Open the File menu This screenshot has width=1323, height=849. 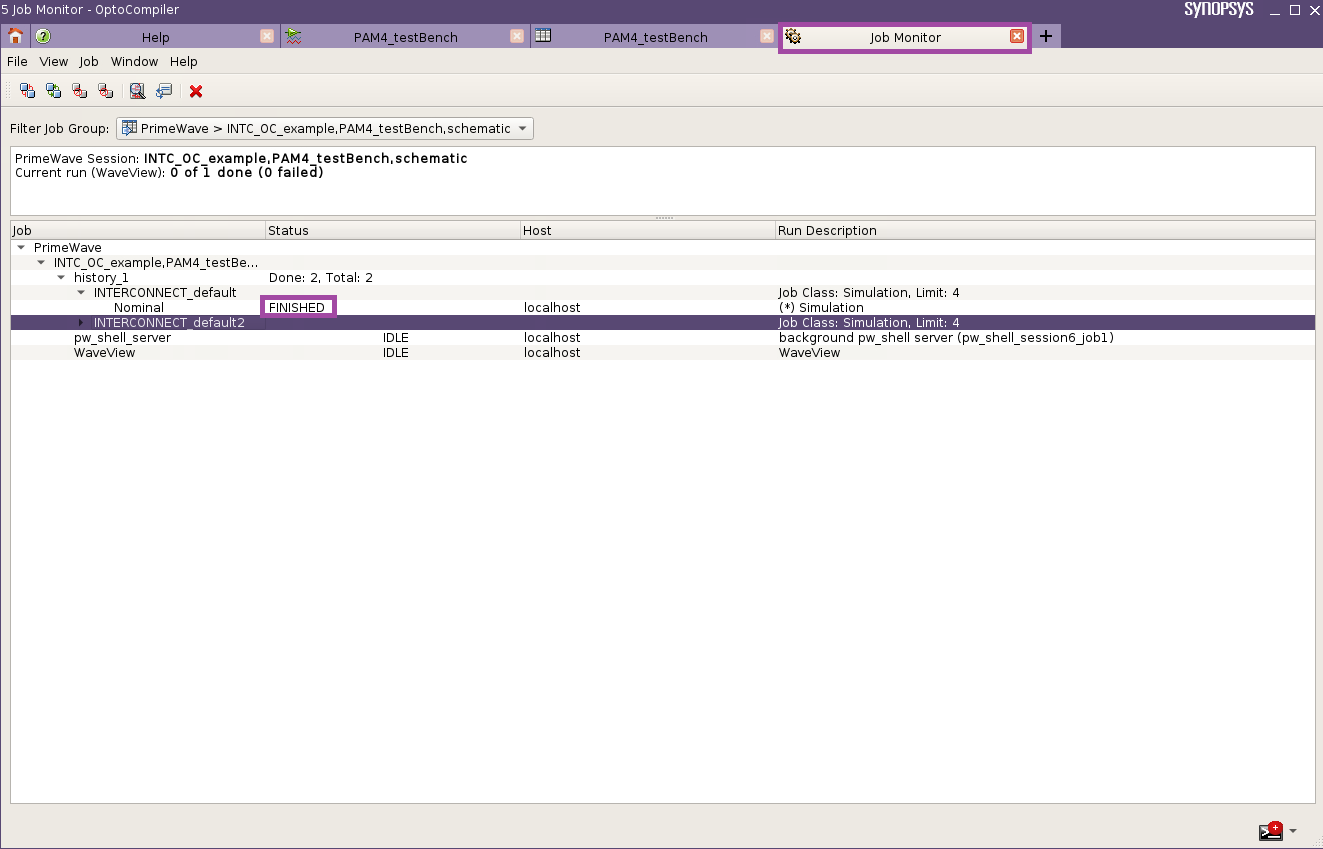click(17, 61)
